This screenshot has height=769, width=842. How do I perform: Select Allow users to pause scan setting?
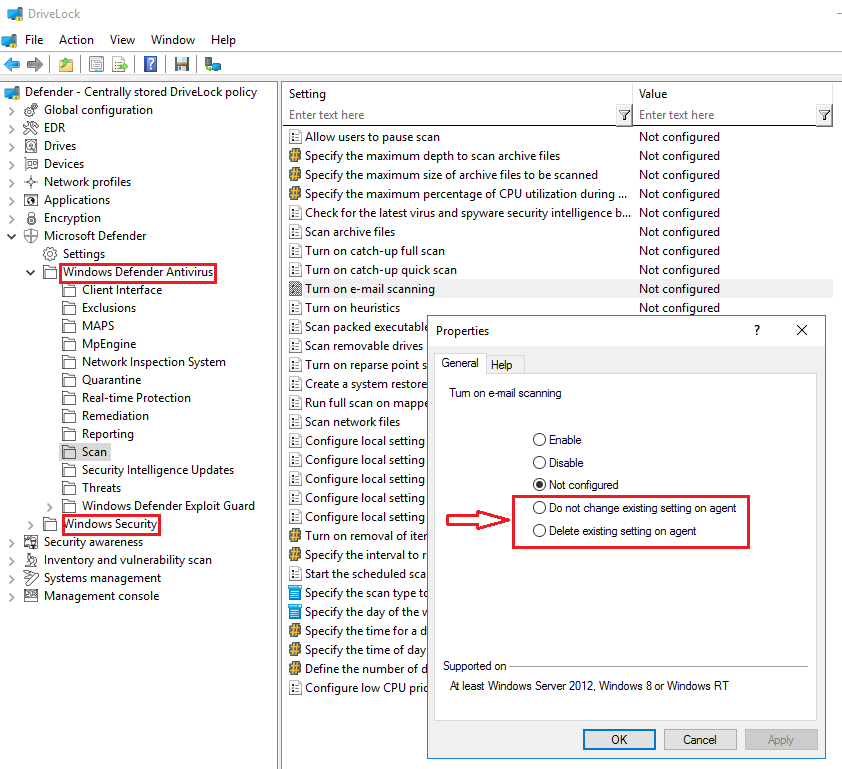(372, 137)
